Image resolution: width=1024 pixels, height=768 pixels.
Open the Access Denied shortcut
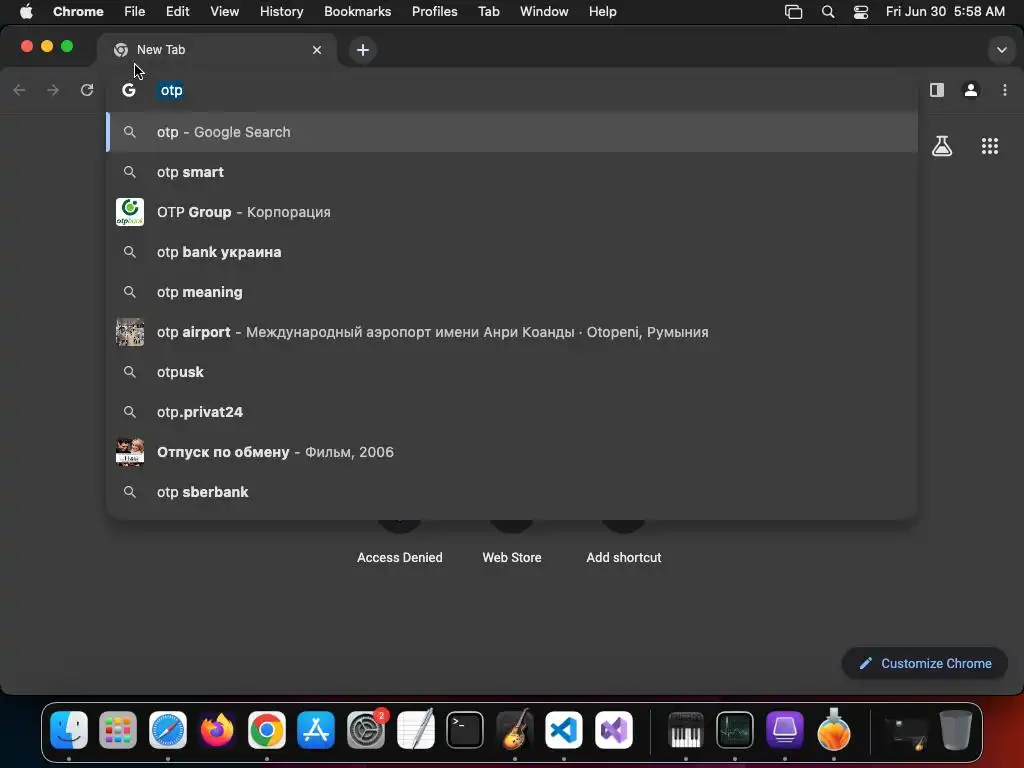(x=400, y=557)
